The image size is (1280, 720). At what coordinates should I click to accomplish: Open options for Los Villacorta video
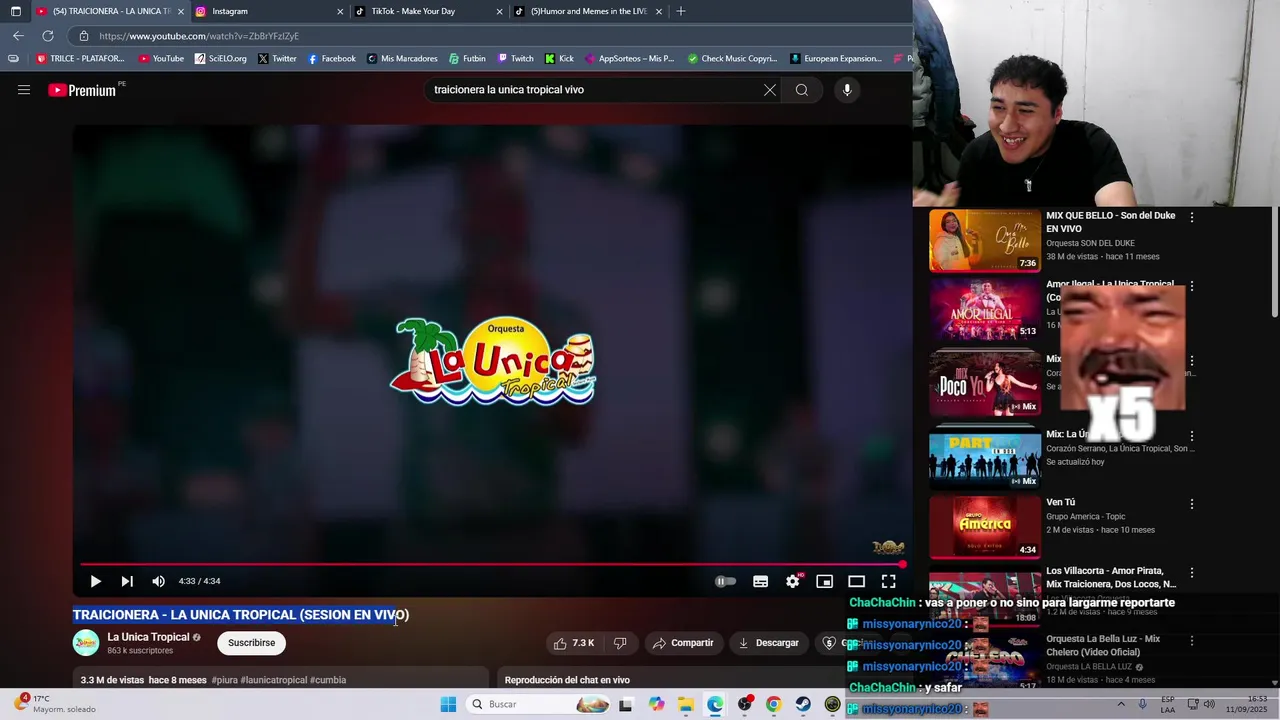1191,573
